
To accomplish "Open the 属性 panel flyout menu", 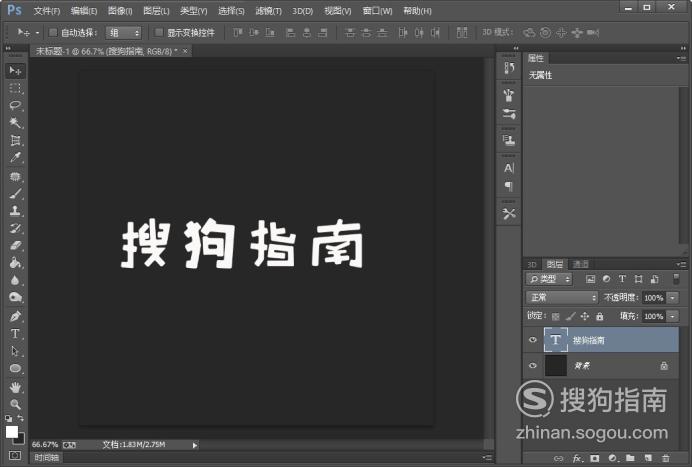I will 681,58.
